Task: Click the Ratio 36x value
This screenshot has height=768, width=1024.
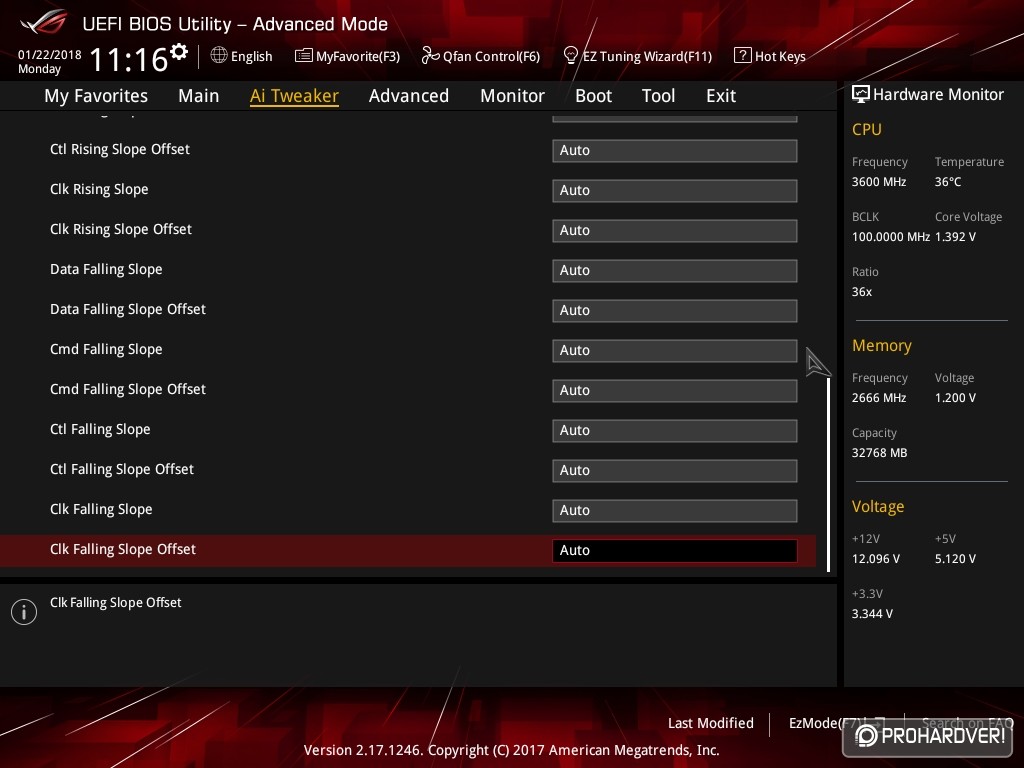Action: [862, 292]
